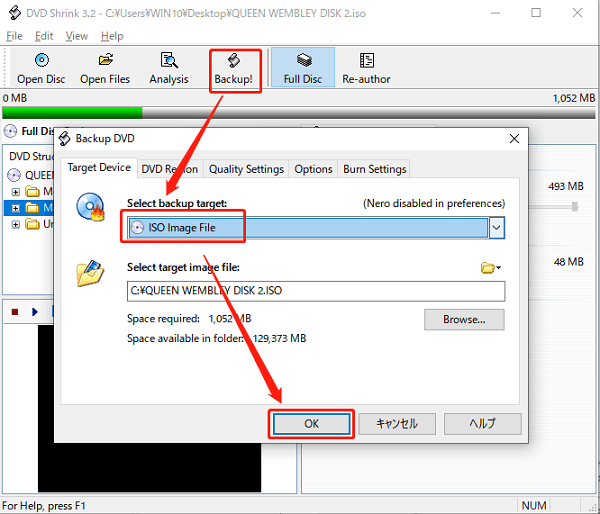Click the Browse... button
Screen dimensions: 600x514
(464, 320)
